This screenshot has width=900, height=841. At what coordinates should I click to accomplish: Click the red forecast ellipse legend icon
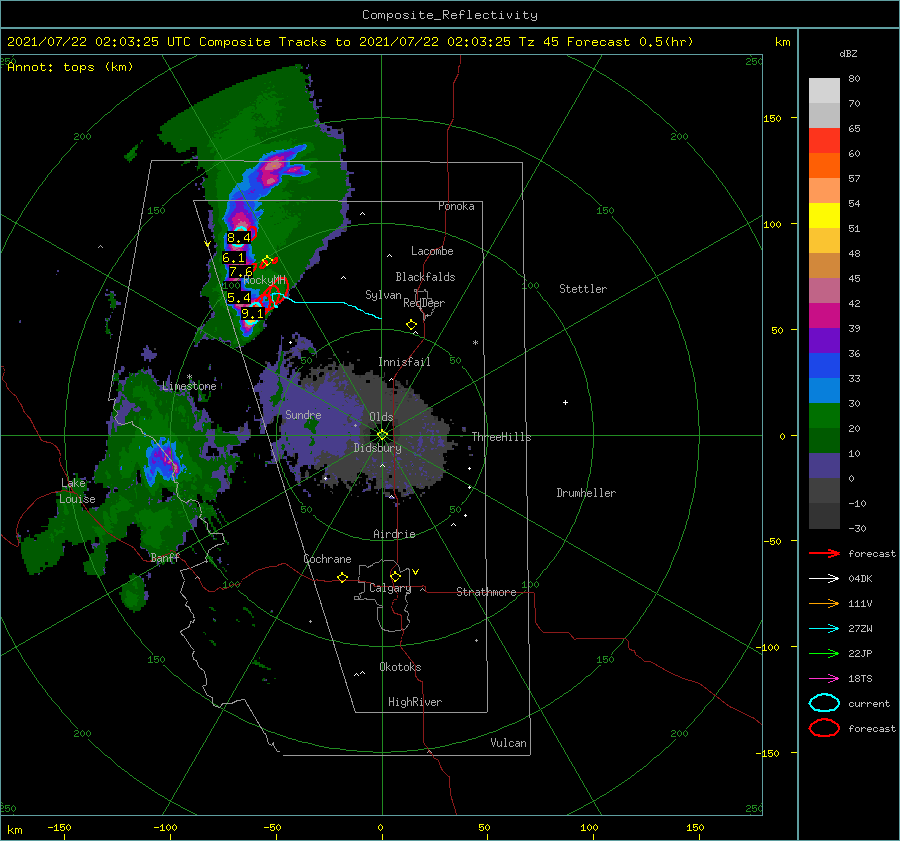coord(824,728)
